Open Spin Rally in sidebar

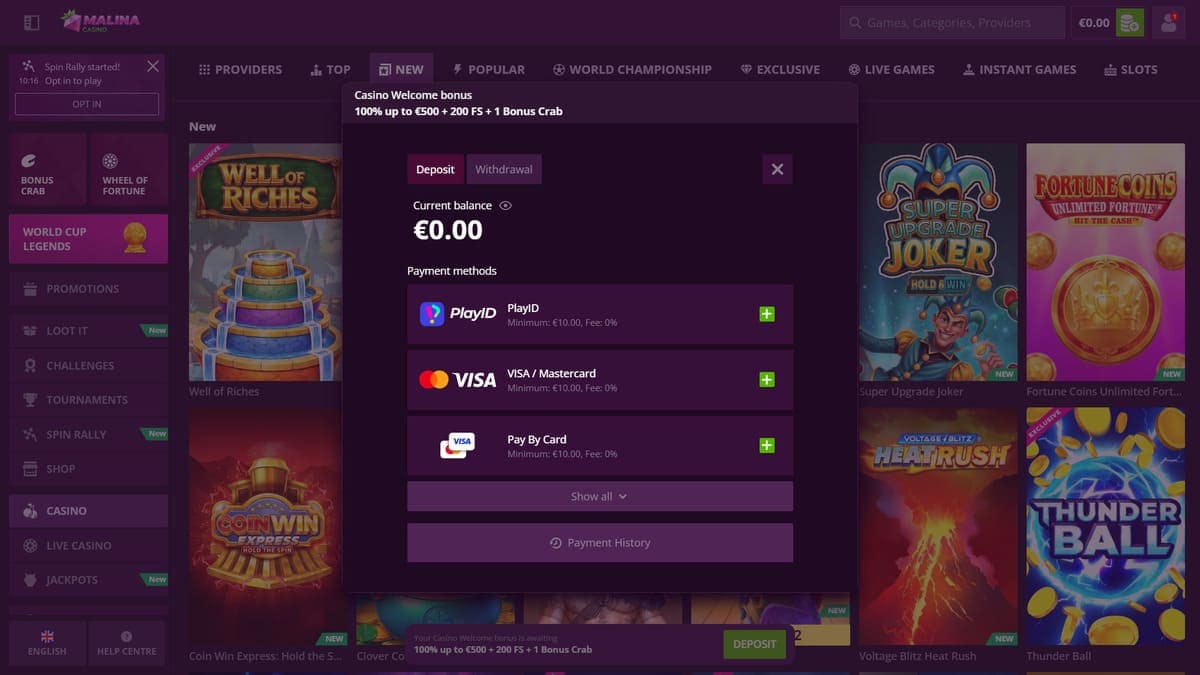click(88, 435)
